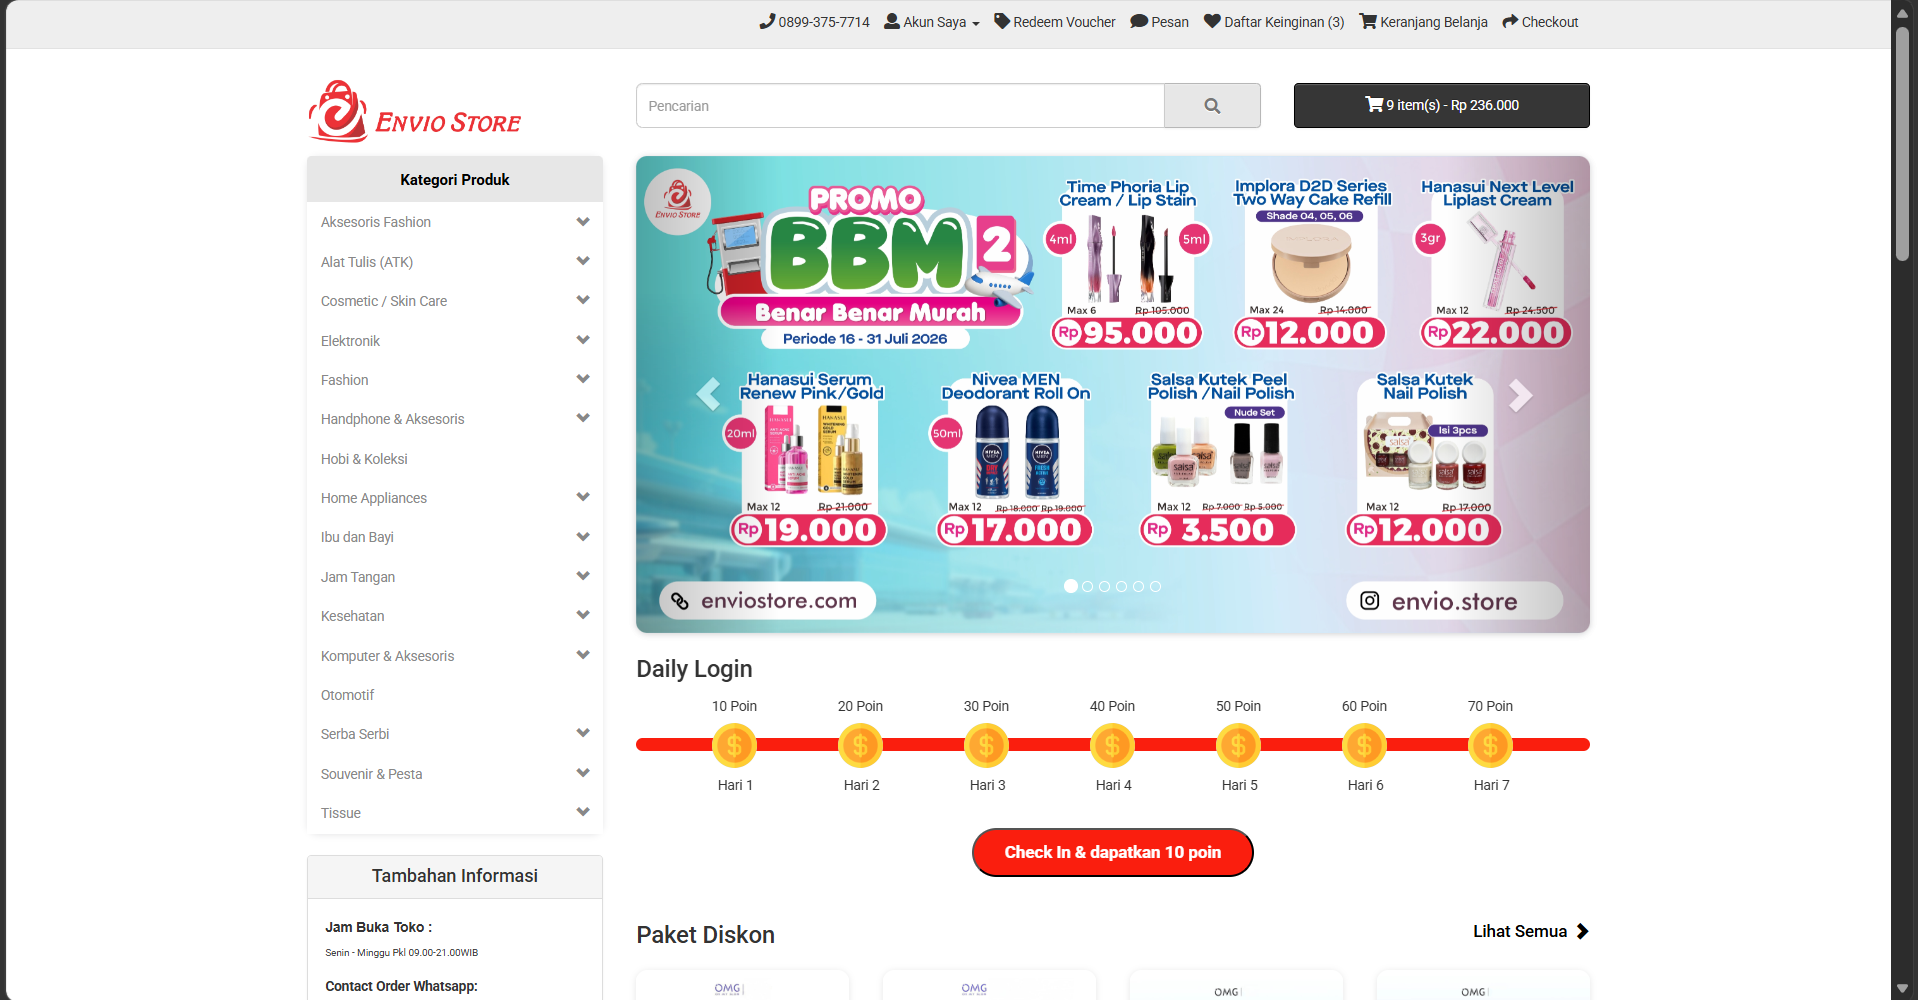The height and width of the screenshot is (1000, 1918).
Task: Expand Cosmetic / Skin Care chevron
Action: (x=583, y=300)
